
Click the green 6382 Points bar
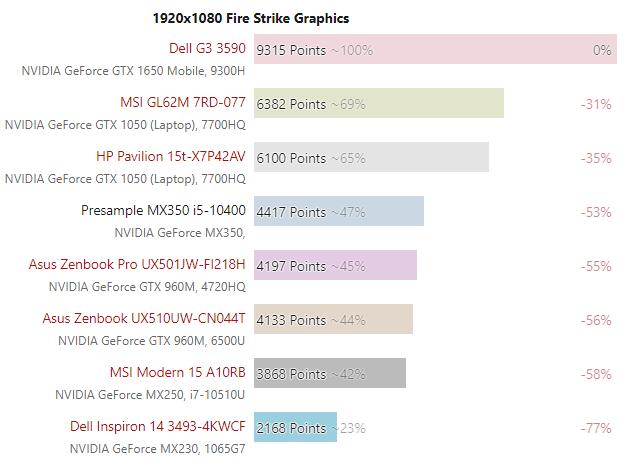(378, 103)
